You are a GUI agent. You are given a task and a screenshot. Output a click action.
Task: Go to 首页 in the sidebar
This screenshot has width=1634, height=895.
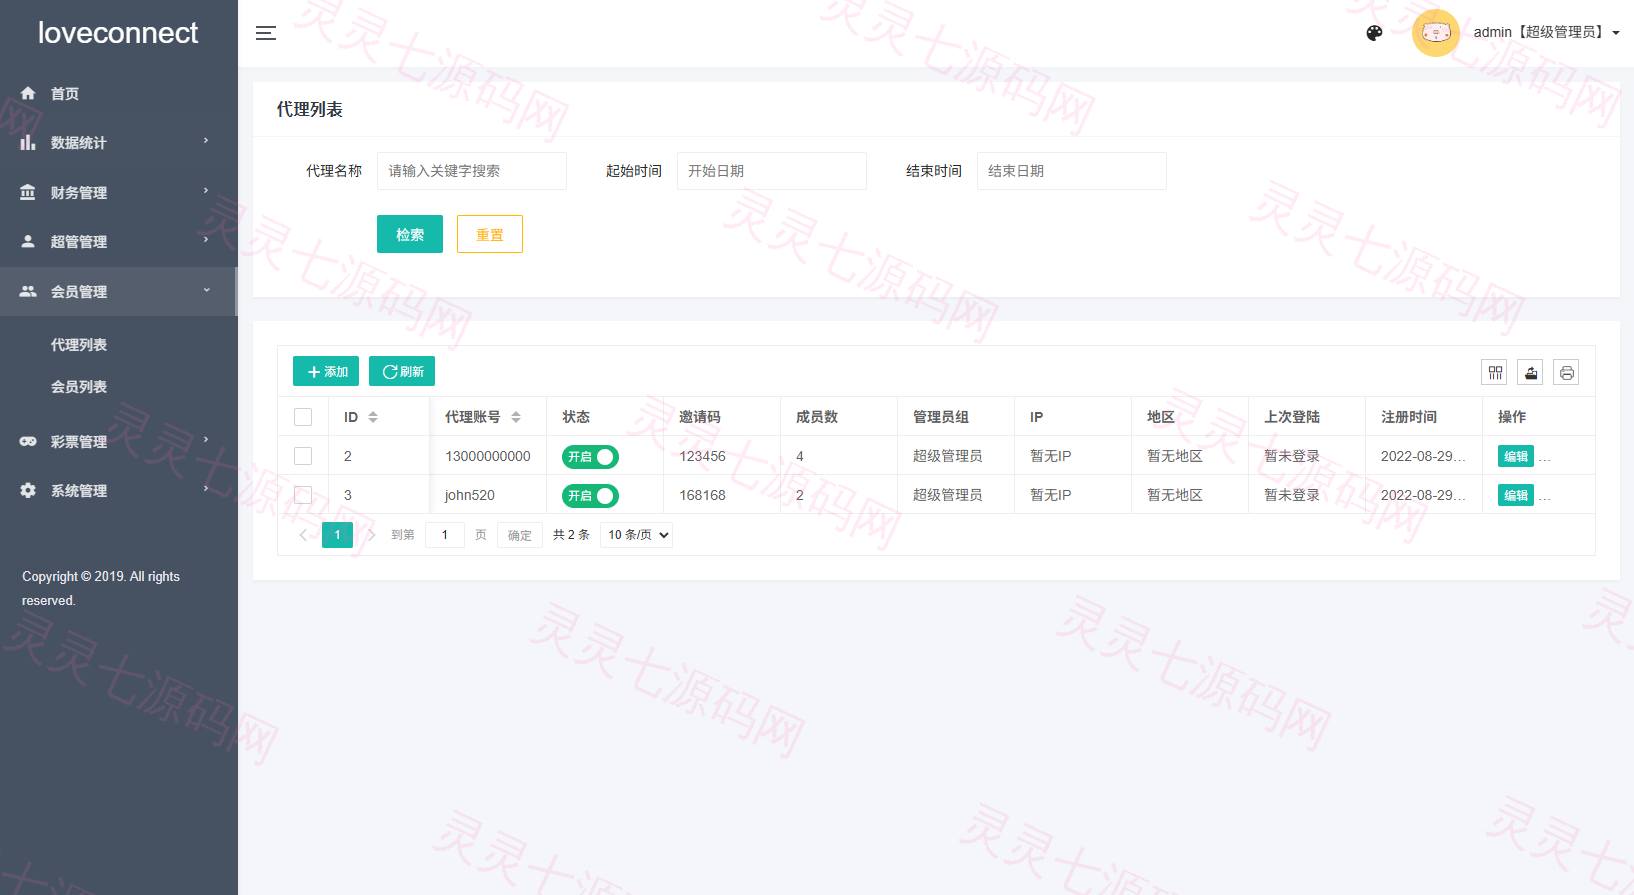pyautogui.click(x=65, y=94)
